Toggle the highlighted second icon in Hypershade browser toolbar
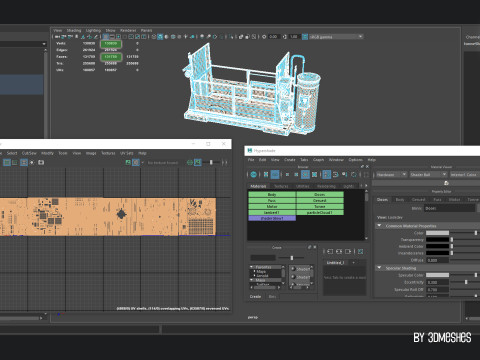 click(x=275, y=174)
